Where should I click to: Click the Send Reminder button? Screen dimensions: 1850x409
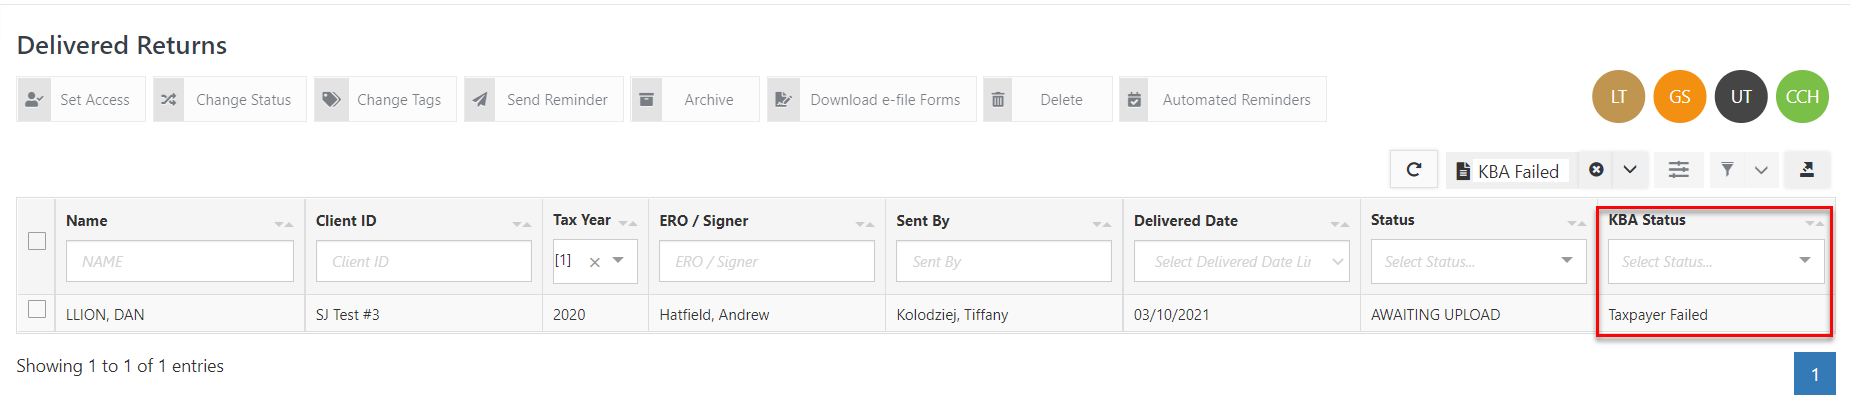(543, 99)
